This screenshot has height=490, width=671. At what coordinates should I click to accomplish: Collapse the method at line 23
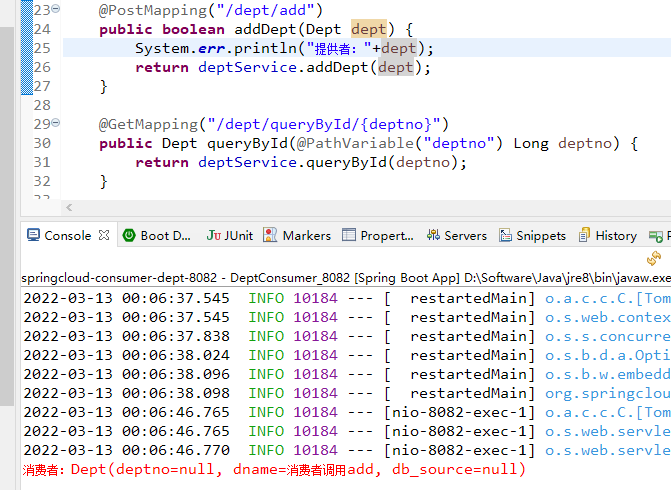pos(56,9)
